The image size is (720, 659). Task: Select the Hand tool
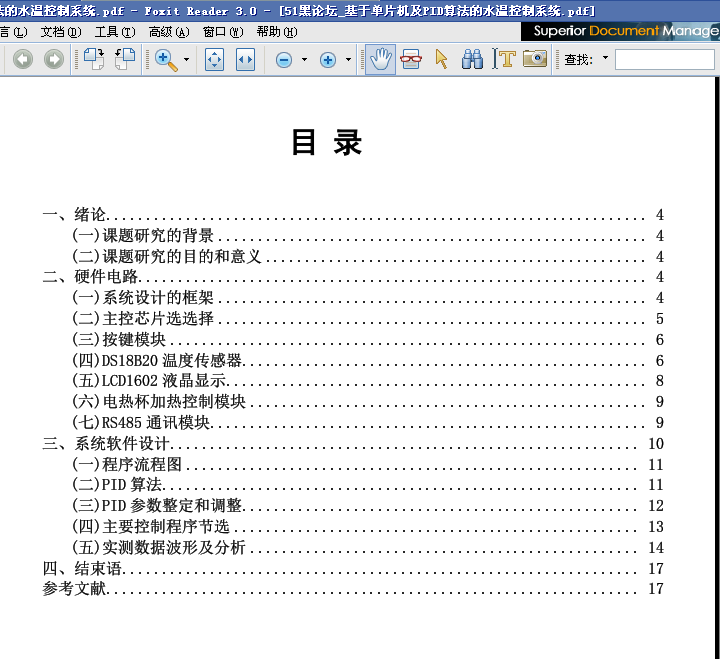pyautogui.click(x=381, y=60)
